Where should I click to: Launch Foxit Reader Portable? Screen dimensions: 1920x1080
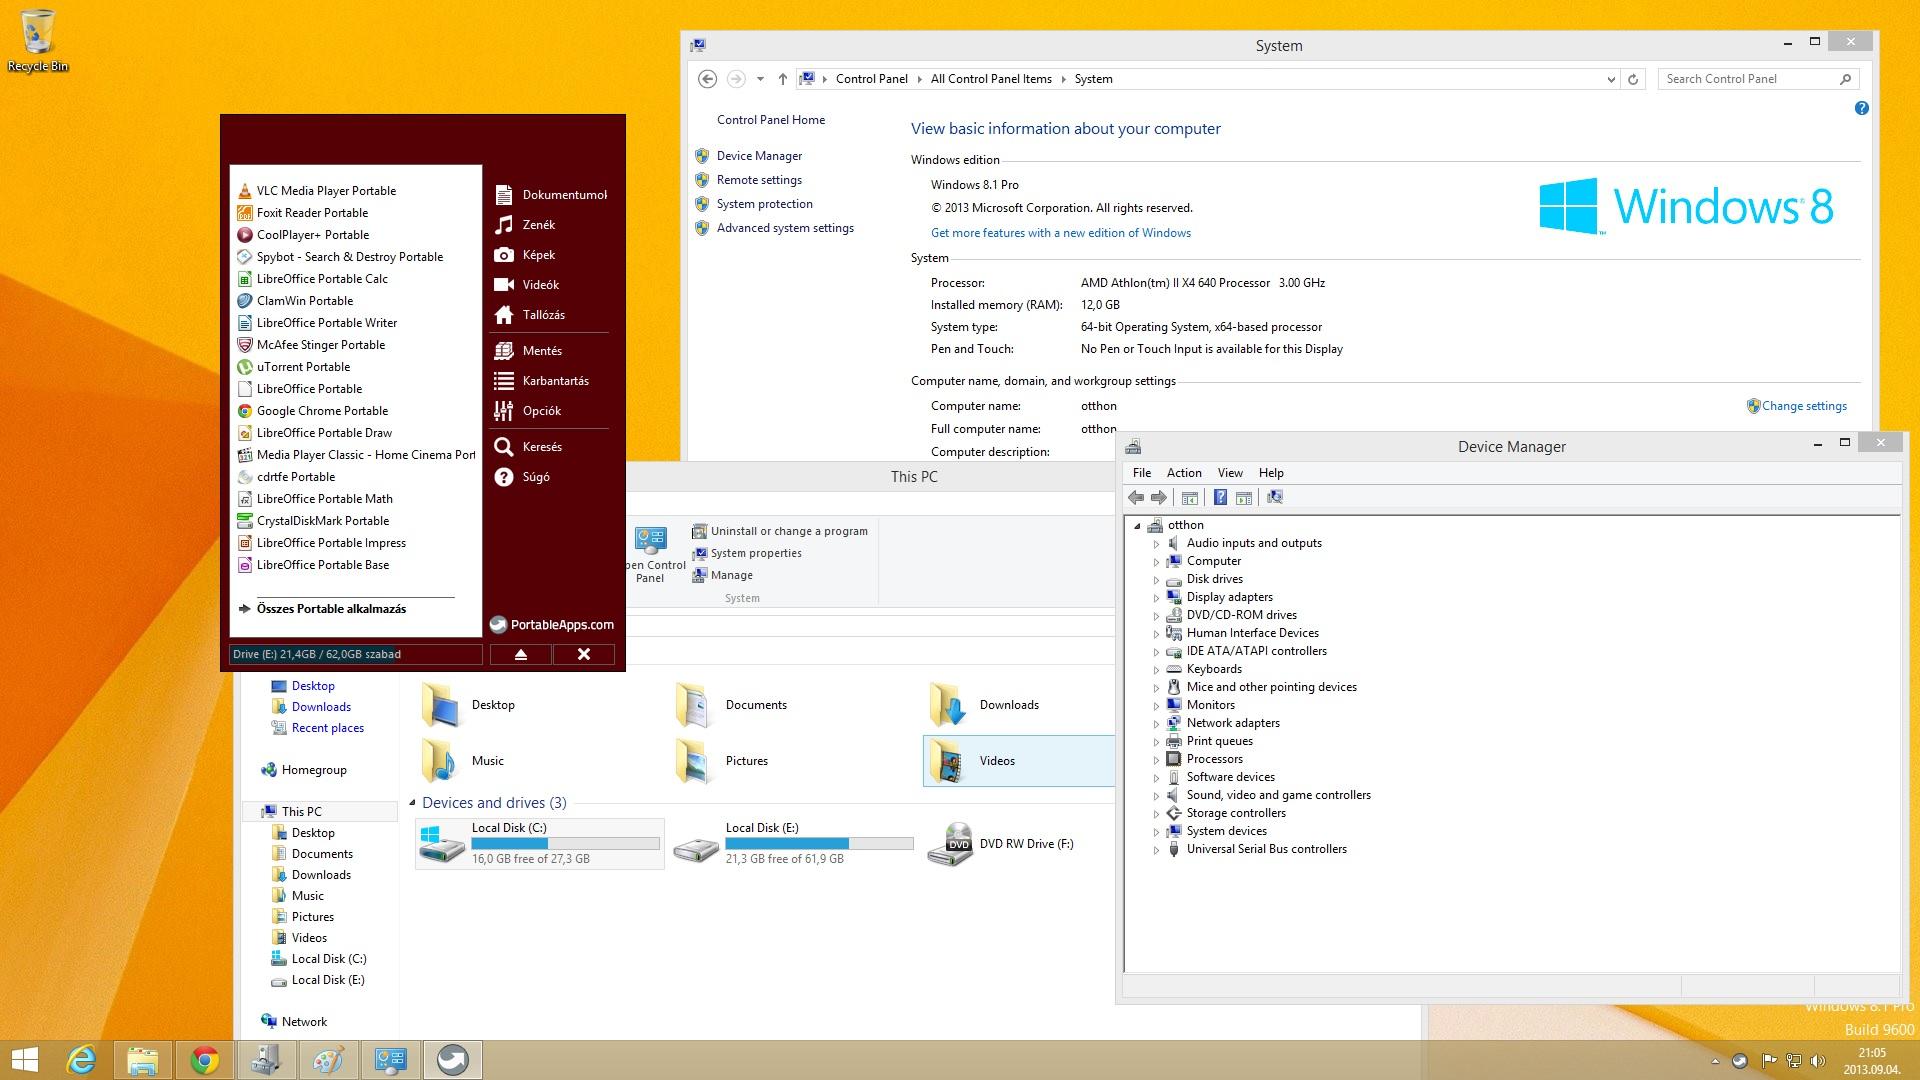point(303,213)
